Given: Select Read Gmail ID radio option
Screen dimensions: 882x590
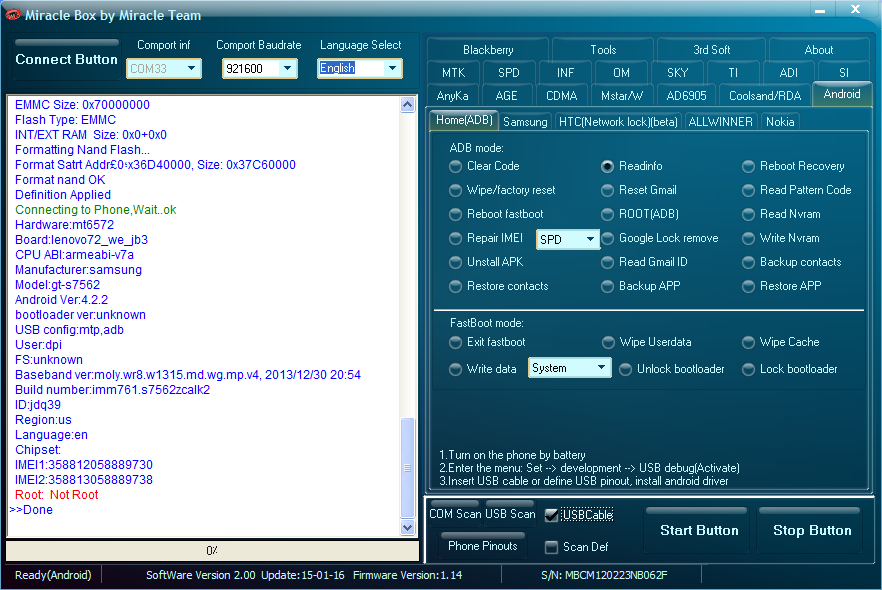Looking at the screenshot, I should click(607, 263).
